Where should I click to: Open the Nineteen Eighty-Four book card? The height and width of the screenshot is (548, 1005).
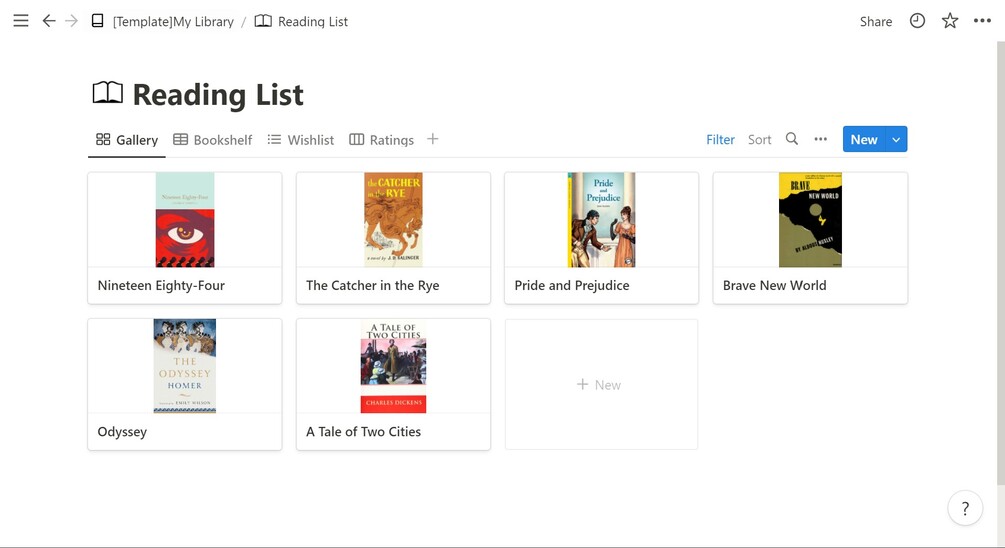pyautogui.click(x=185, y=238)
